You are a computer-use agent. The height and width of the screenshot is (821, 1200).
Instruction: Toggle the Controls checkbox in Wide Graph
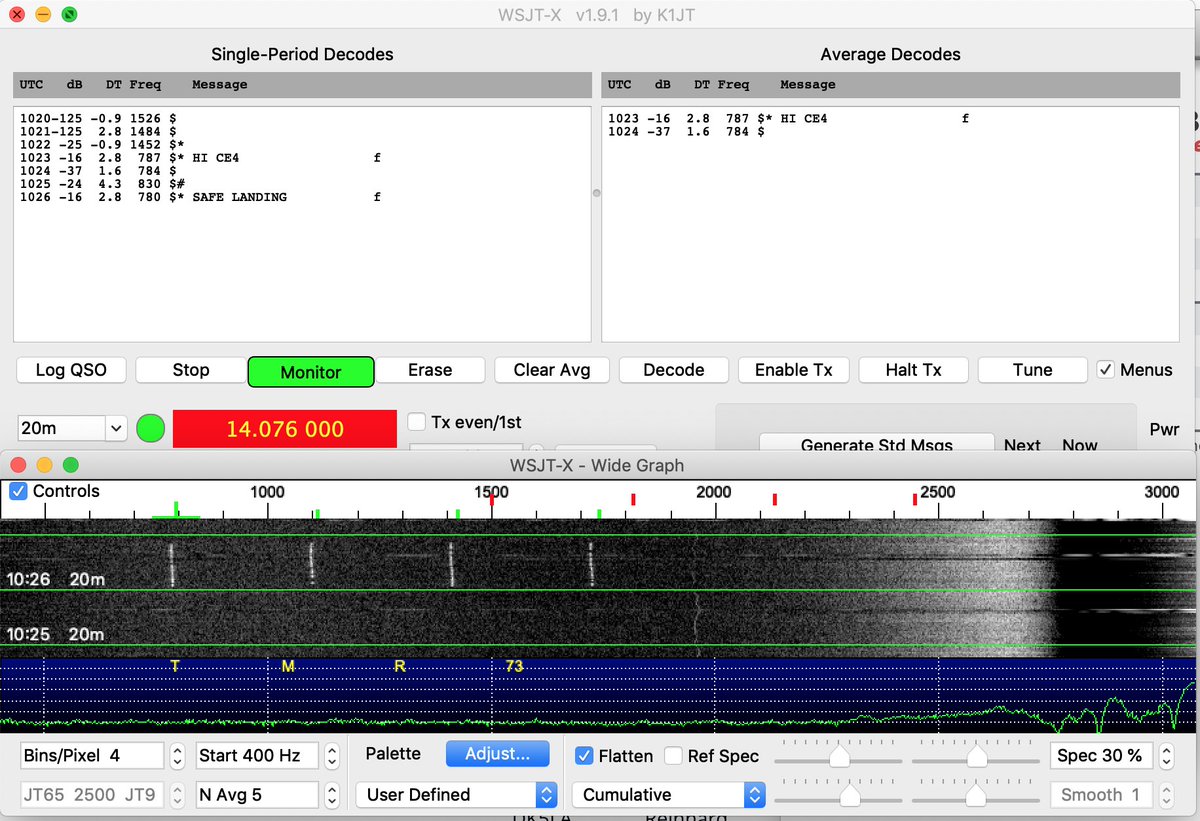pos(18,491)
